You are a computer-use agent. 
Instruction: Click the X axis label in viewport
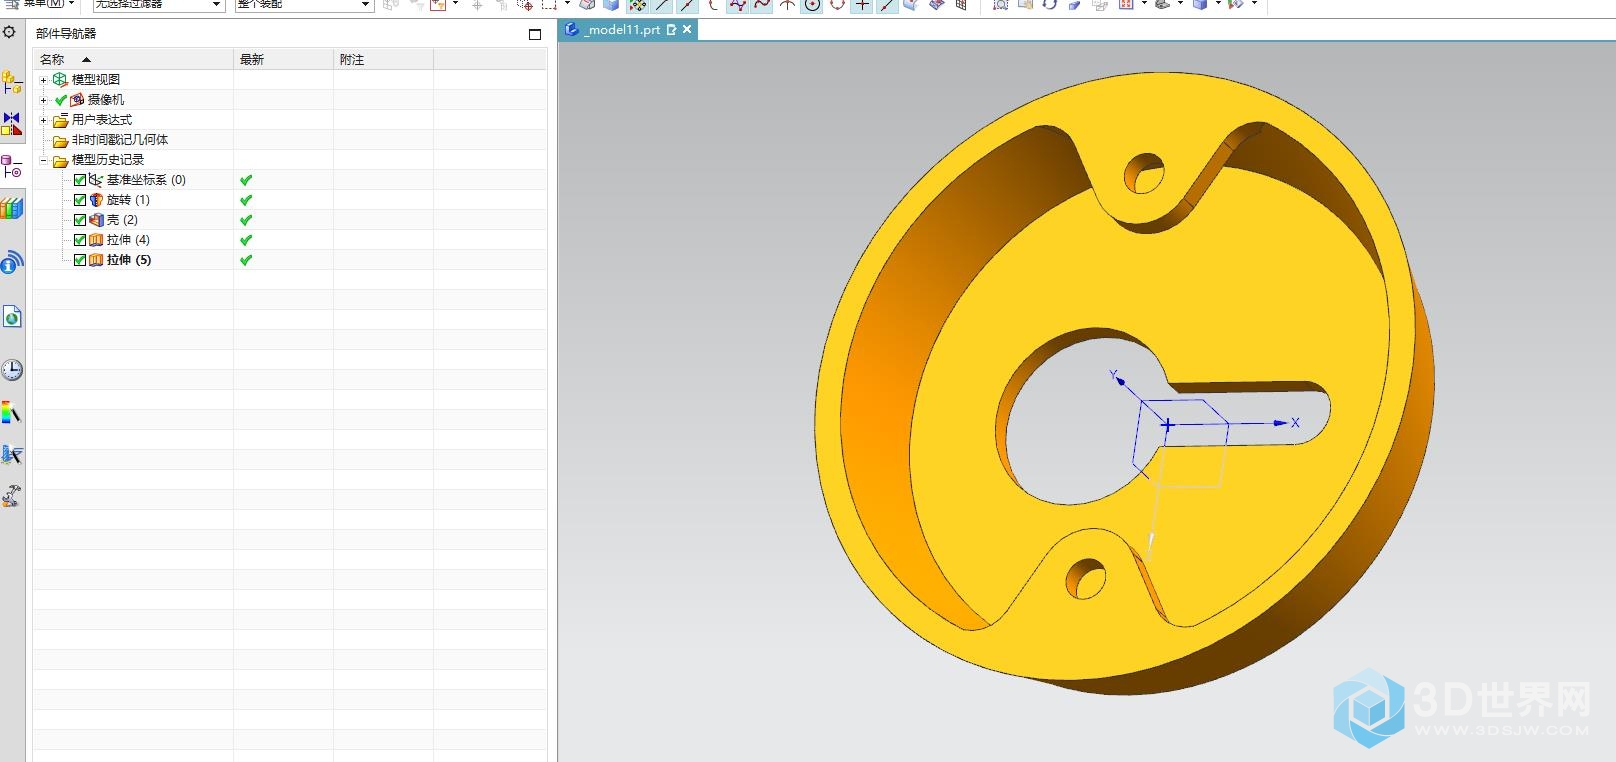click(1295, 423)
